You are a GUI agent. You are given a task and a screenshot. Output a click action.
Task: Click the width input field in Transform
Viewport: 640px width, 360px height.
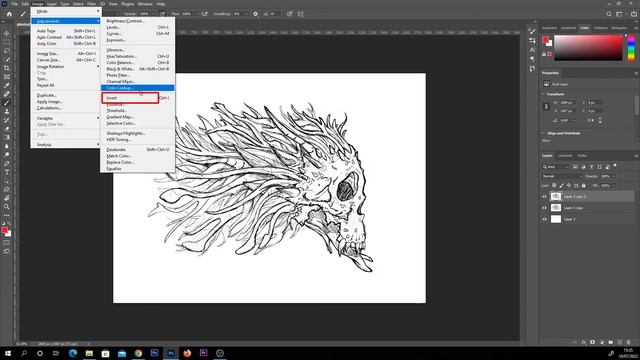coord(568,102)
